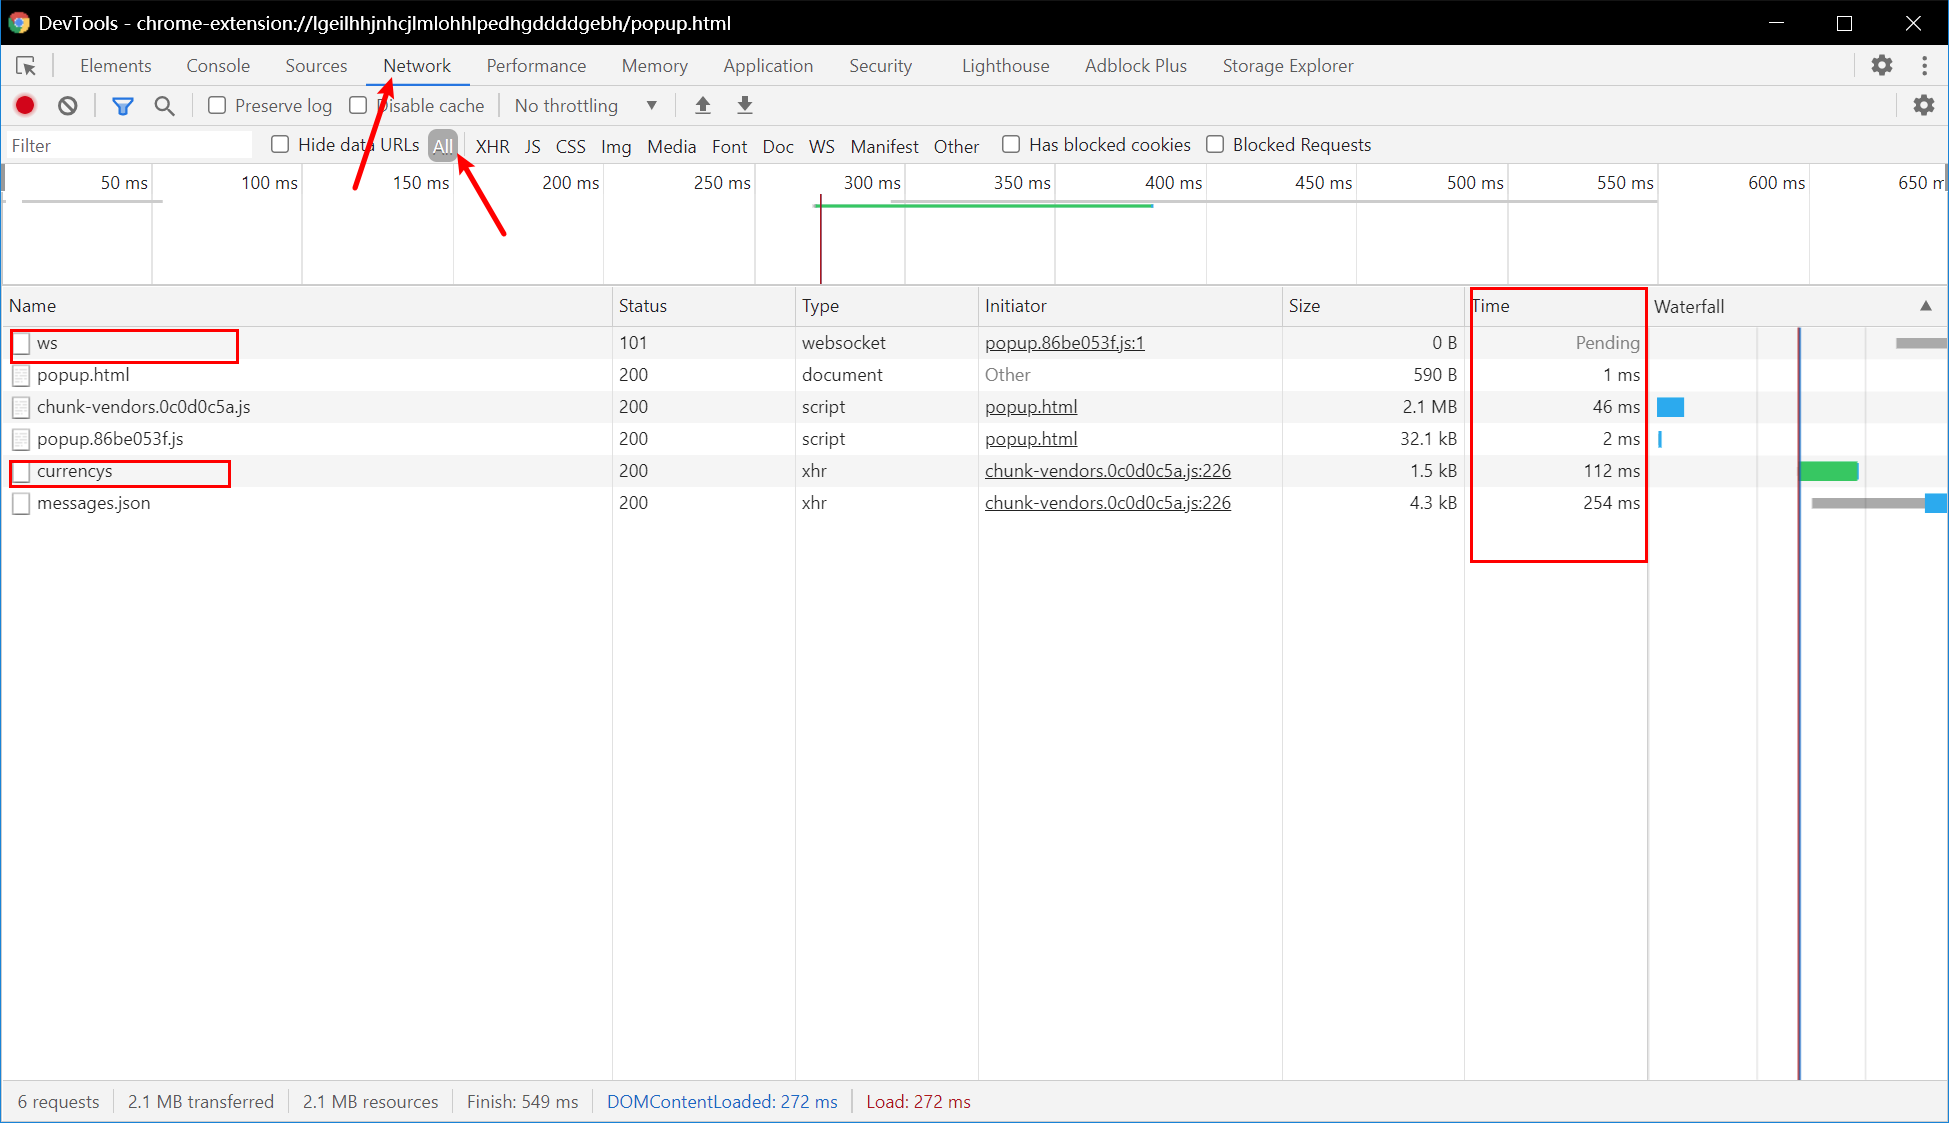Filter by Doc requests
The height and width of the screenshot is (1123, 1949).
[778, 146]
